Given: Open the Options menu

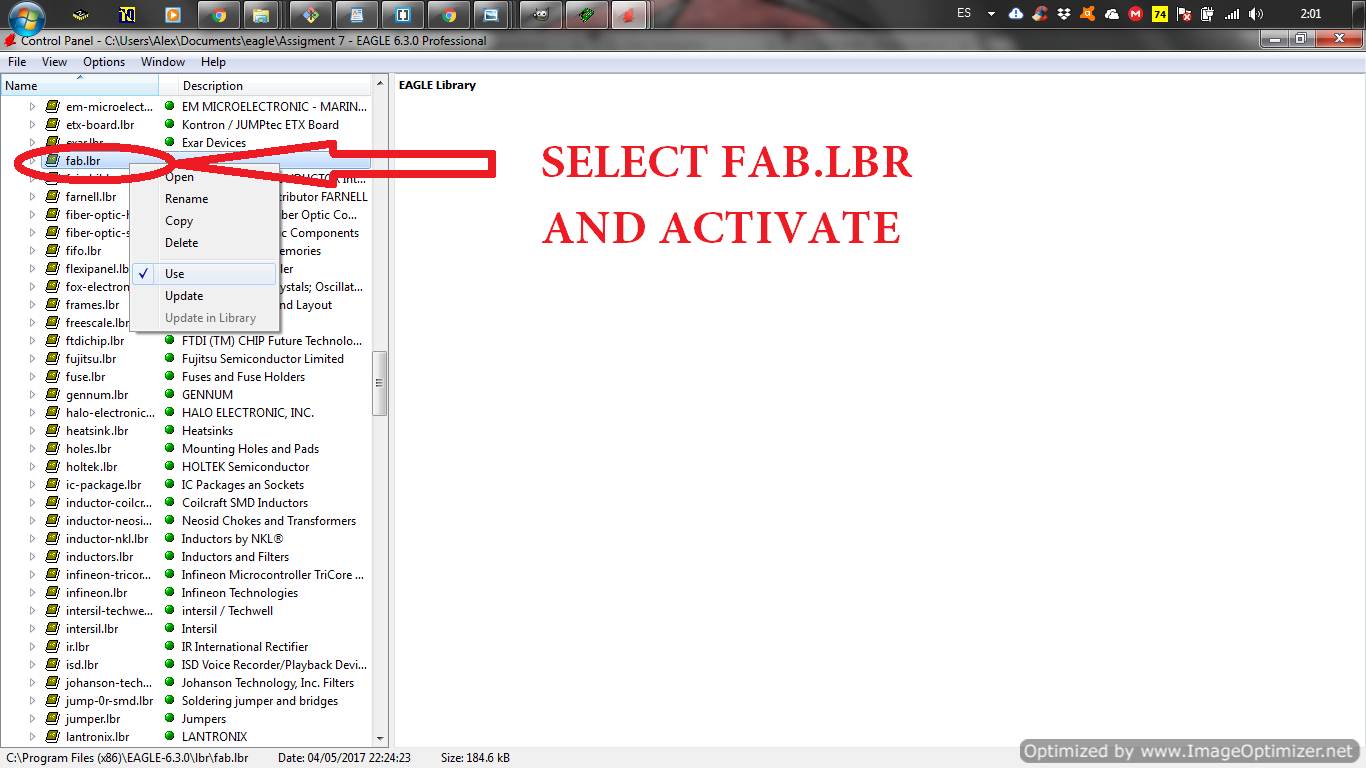Looking at the screenshot, I should click(x=104, y=62).
